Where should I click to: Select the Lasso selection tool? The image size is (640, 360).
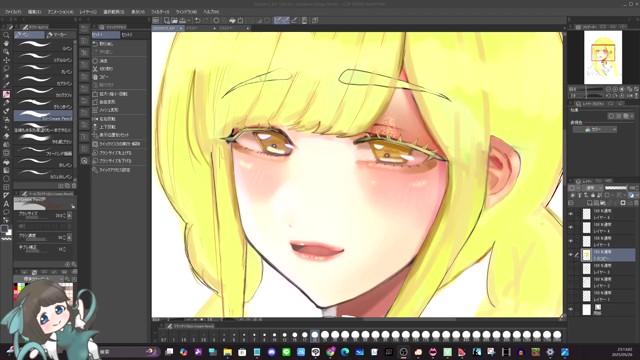(x=6, y=69)
